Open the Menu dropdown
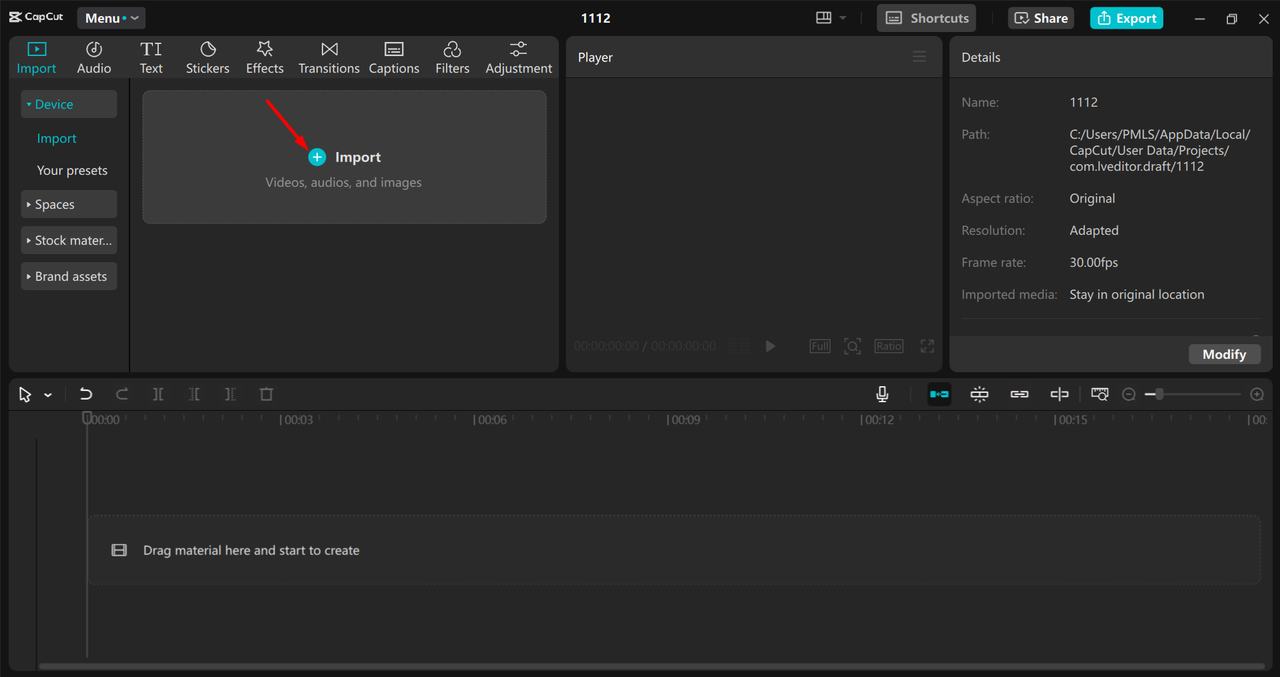 click(x=111, y=18)
